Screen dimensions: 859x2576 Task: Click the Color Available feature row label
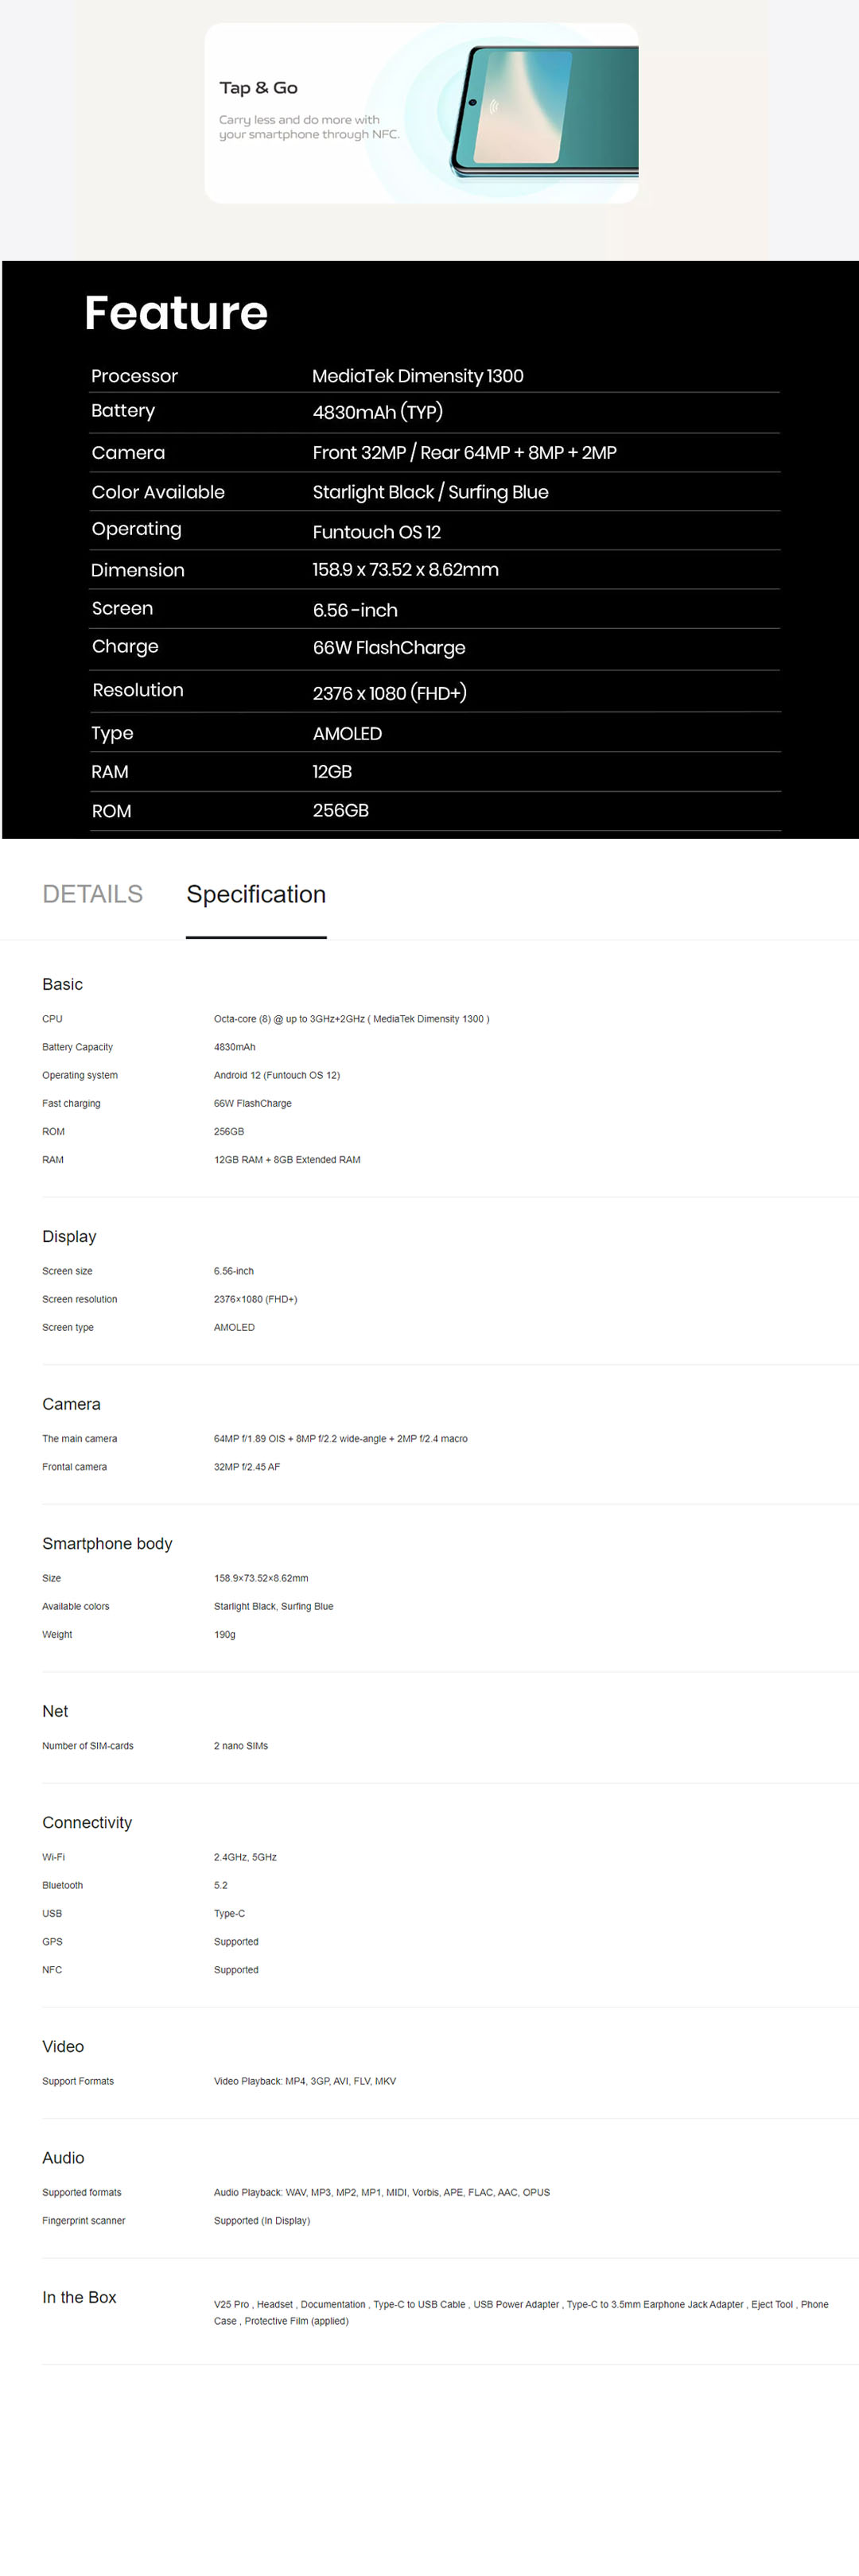pos(158,492)
